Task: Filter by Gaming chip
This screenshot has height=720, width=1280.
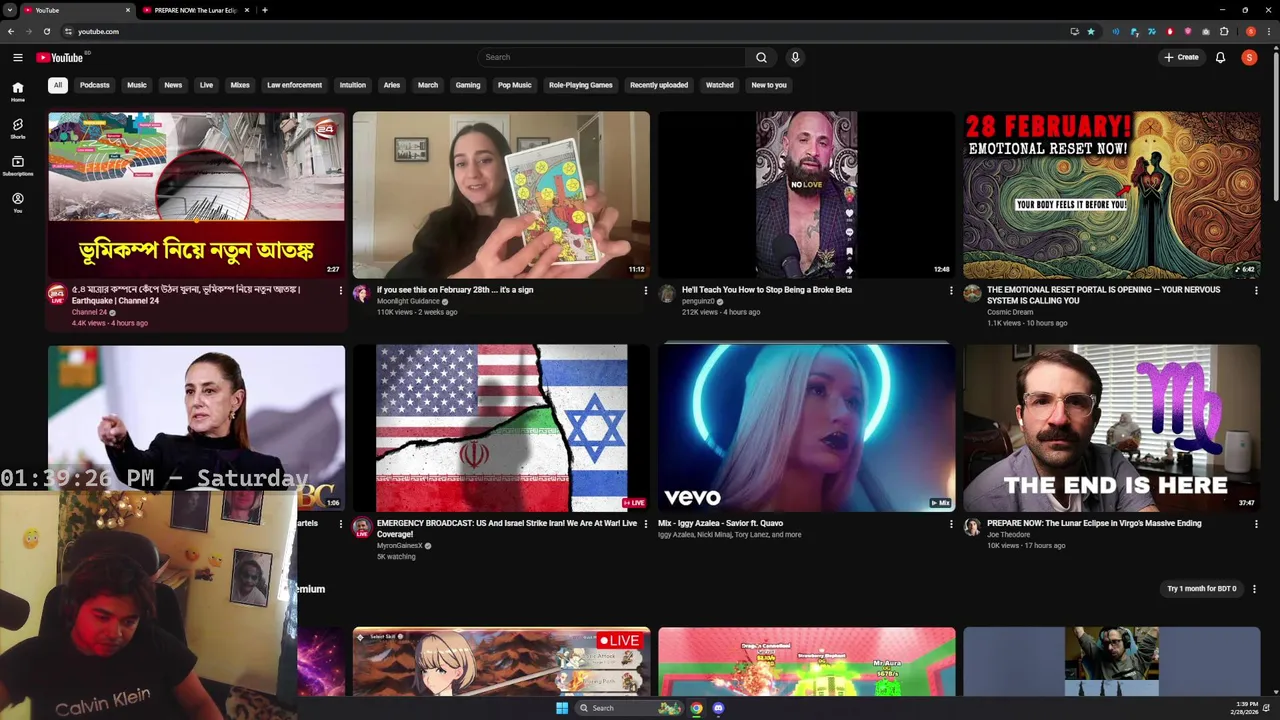Action: tap(468, 85)
